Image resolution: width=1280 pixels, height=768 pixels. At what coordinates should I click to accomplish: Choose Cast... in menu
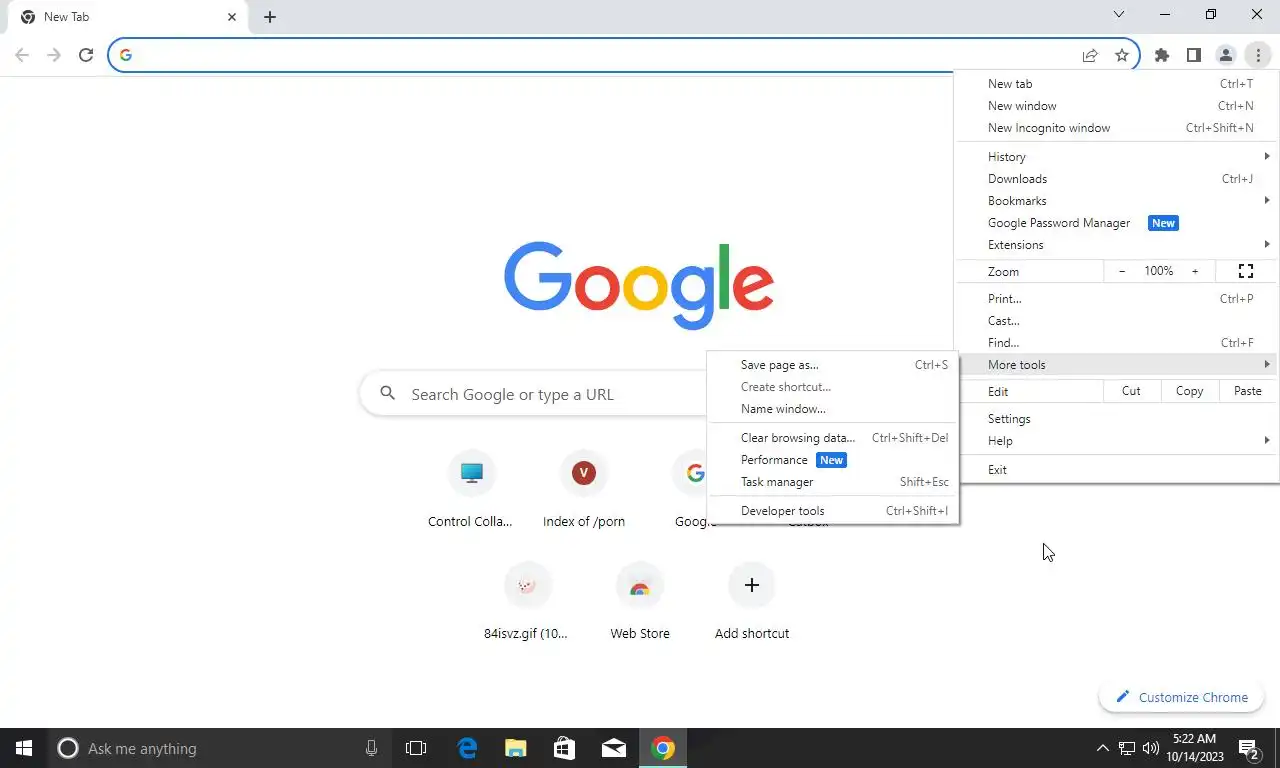click(1115, 321)
